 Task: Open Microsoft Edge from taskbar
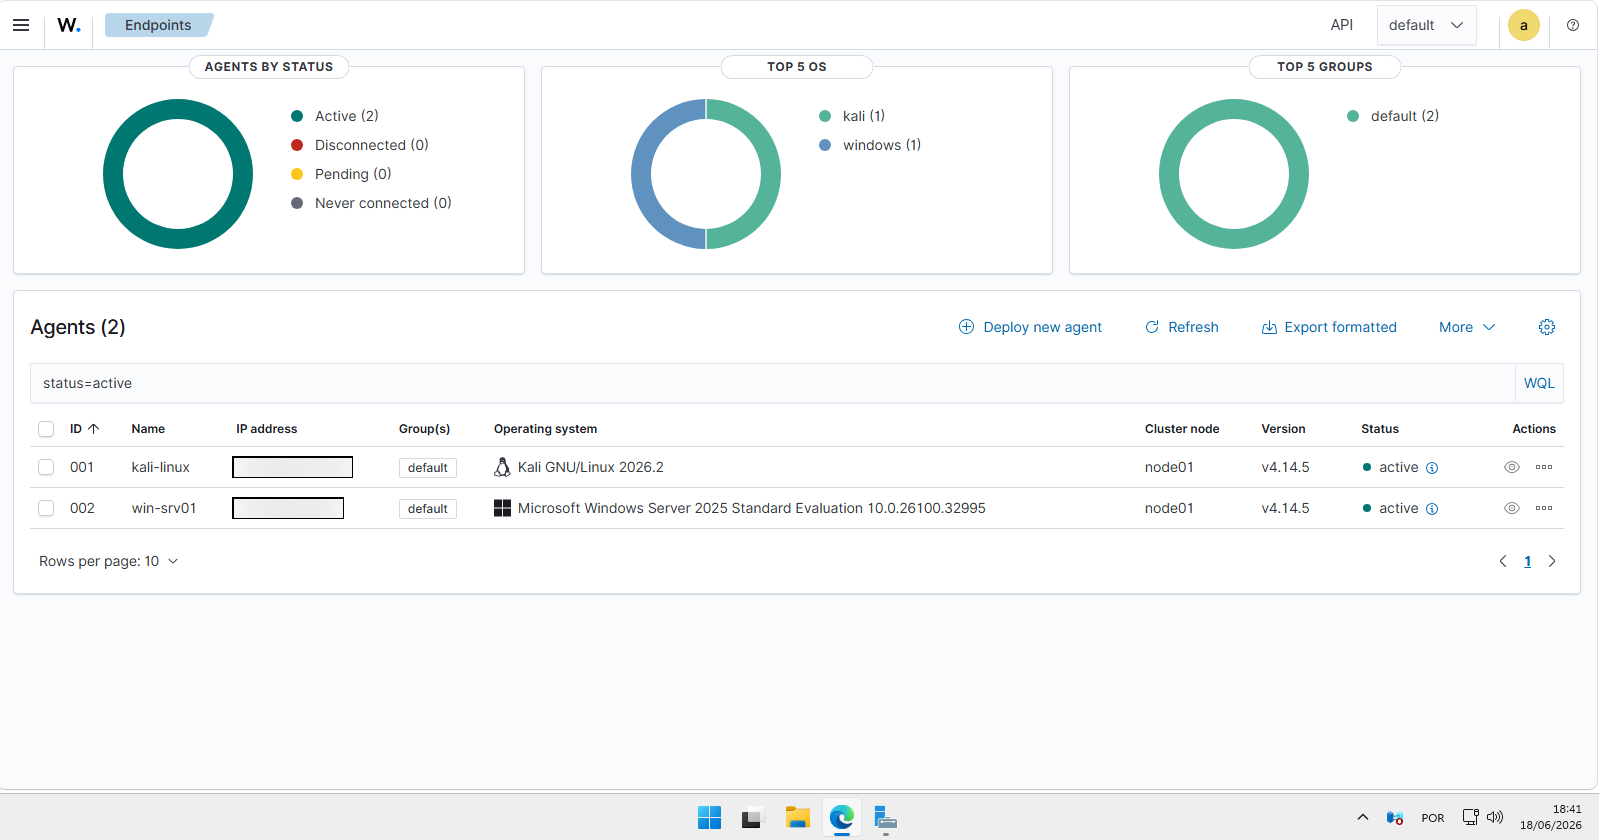click(x=842, y=817)
